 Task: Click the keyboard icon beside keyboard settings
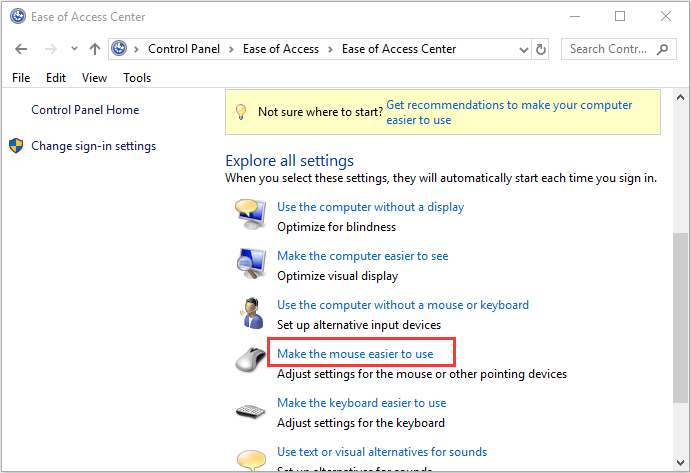point(249,411)
